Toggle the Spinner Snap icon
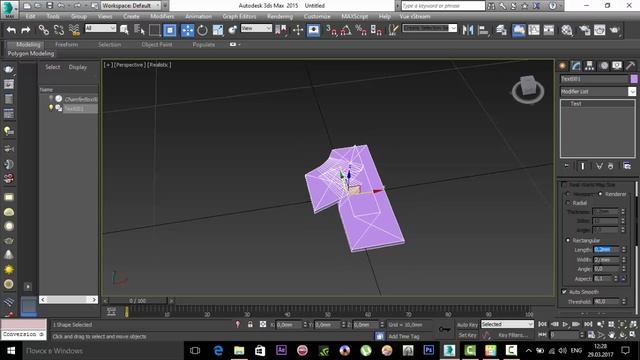 (376, 30)
